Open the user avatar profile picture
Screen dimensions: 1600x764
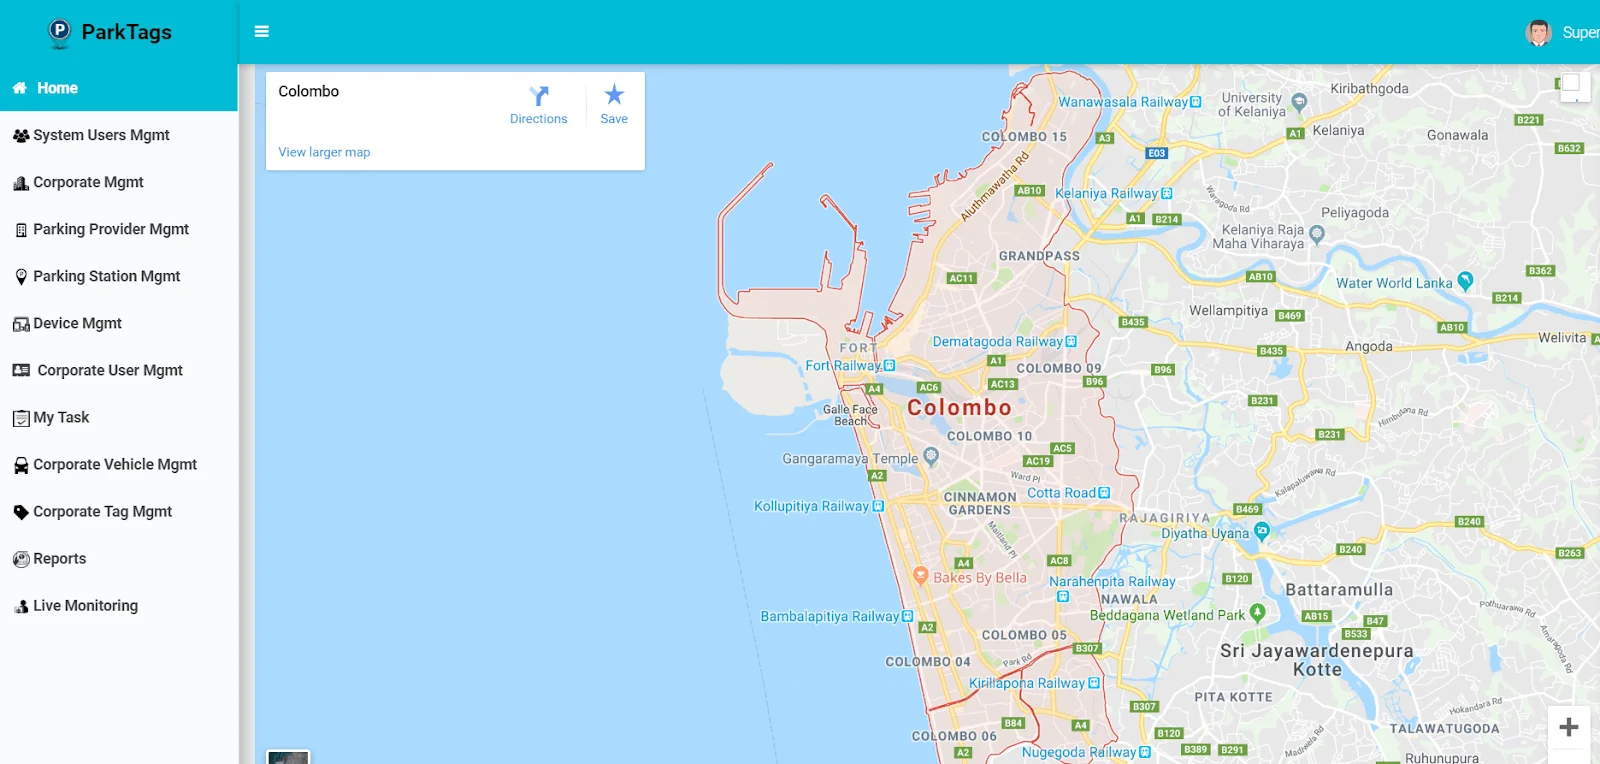tap(1538, 32)
